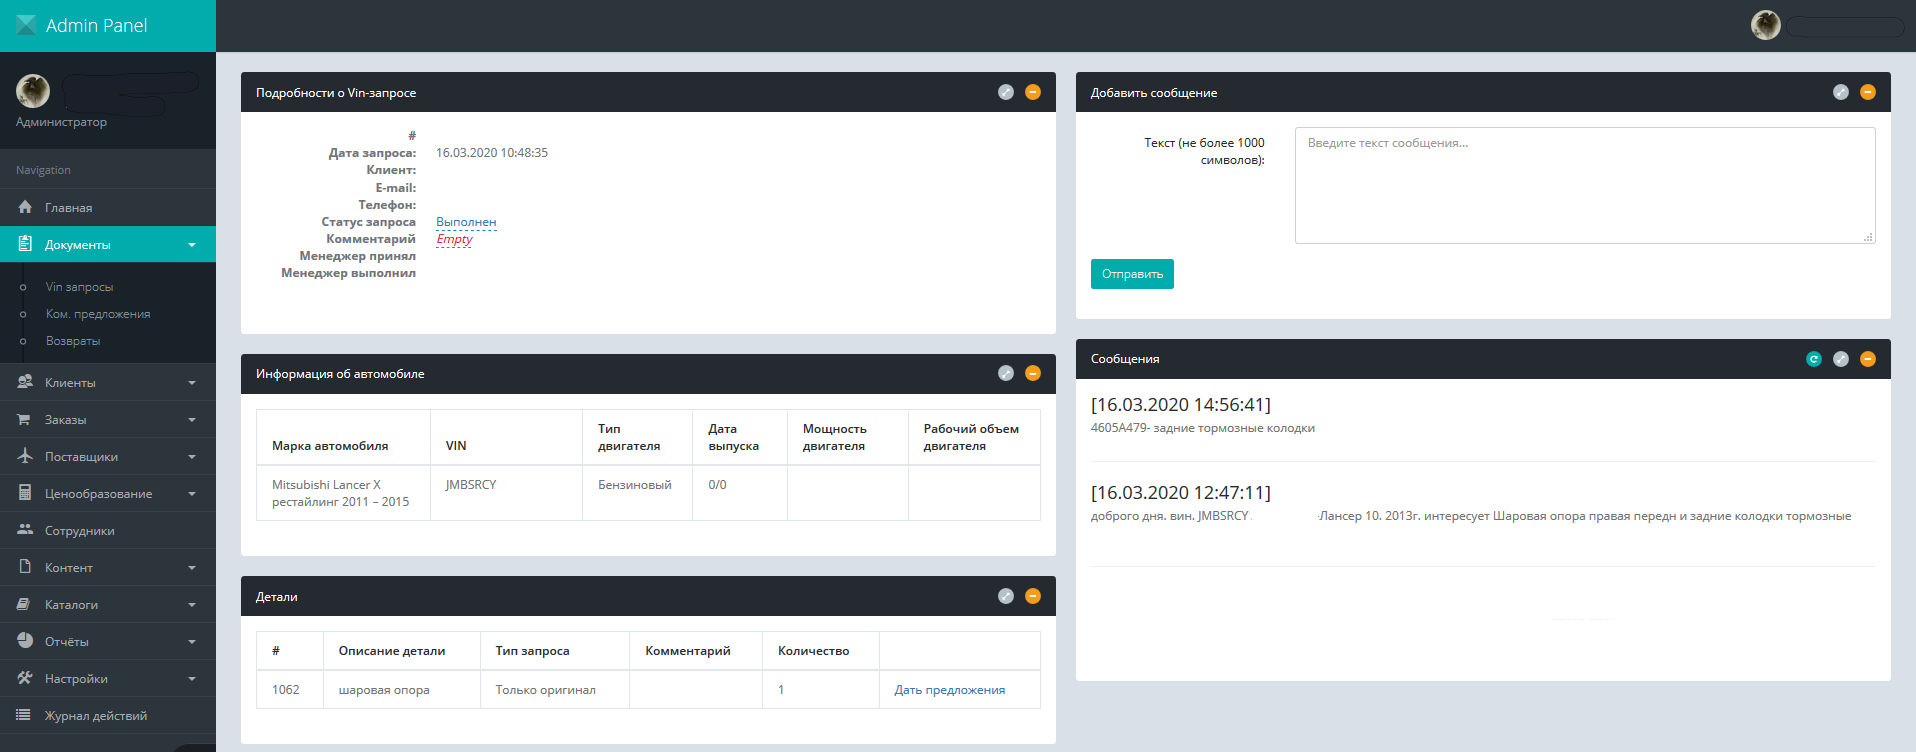Collapse the Сообщения panel with orange minus

[1867, 359]
